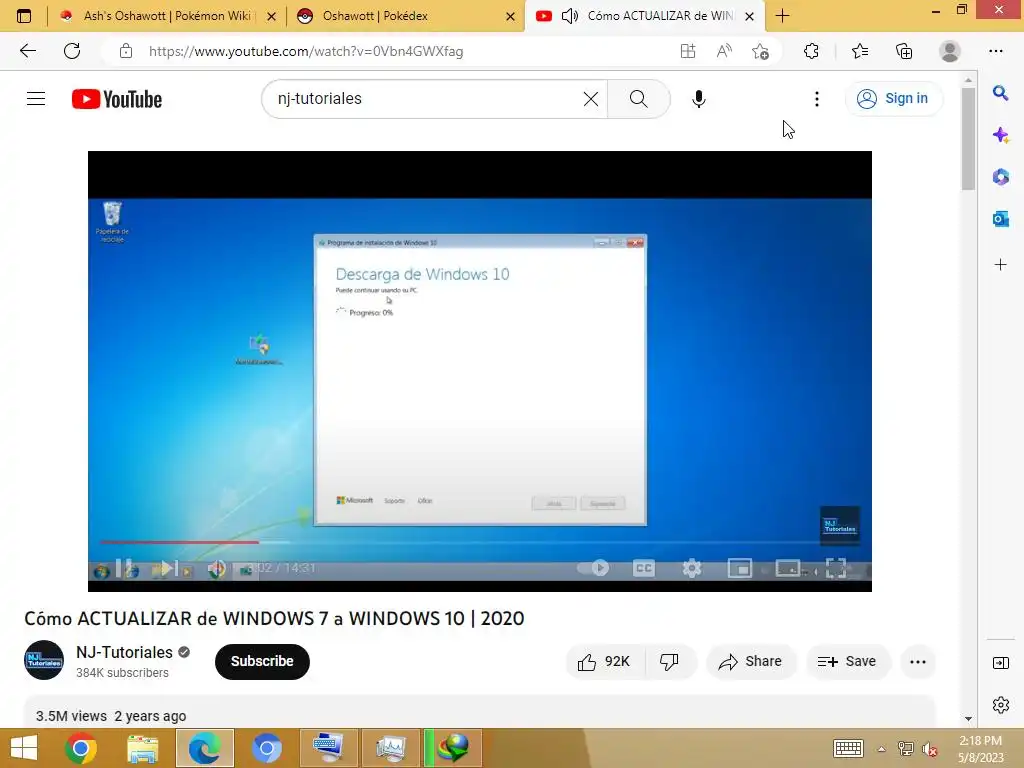Click the page scroll down arrow
1024x768 pixels.
tap(968, 718)
